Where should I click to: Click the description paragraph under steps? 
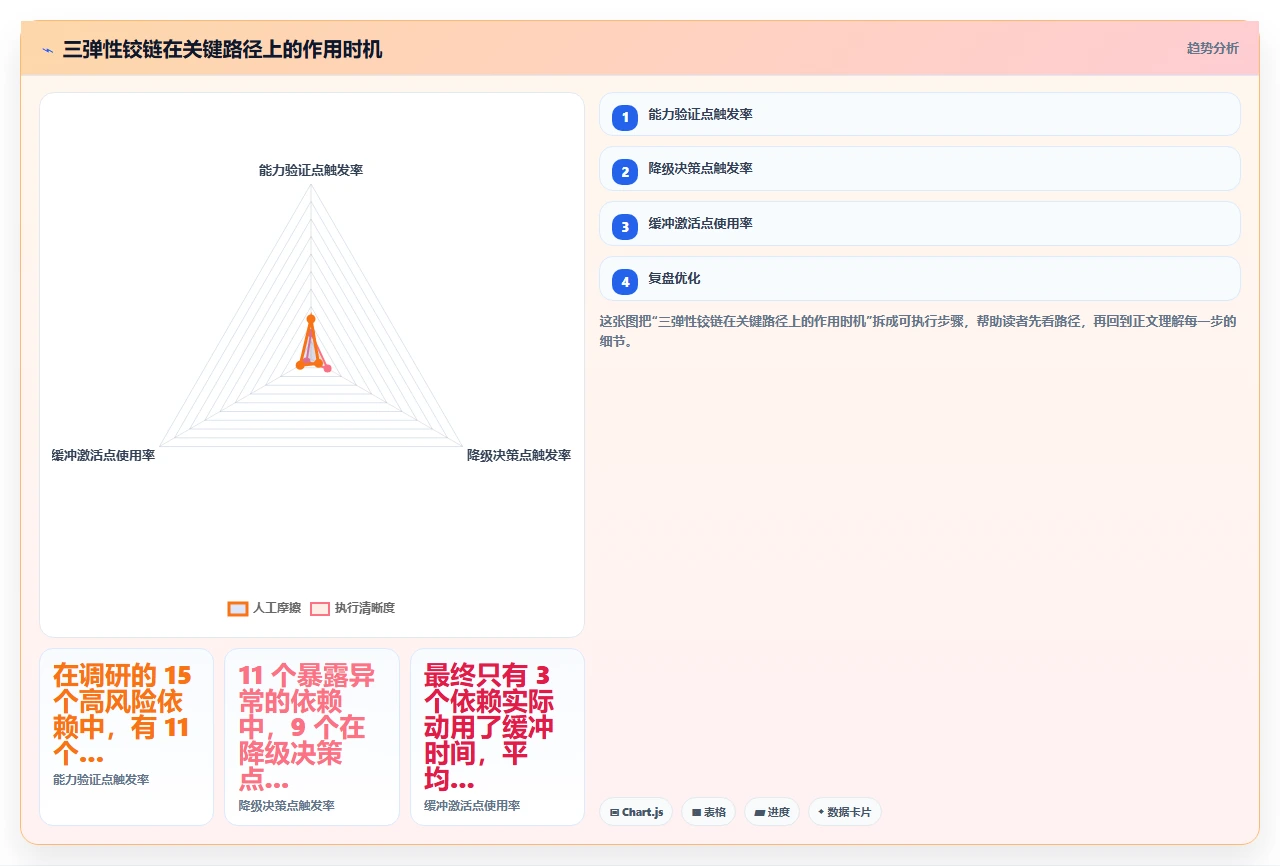click(919, 331)
